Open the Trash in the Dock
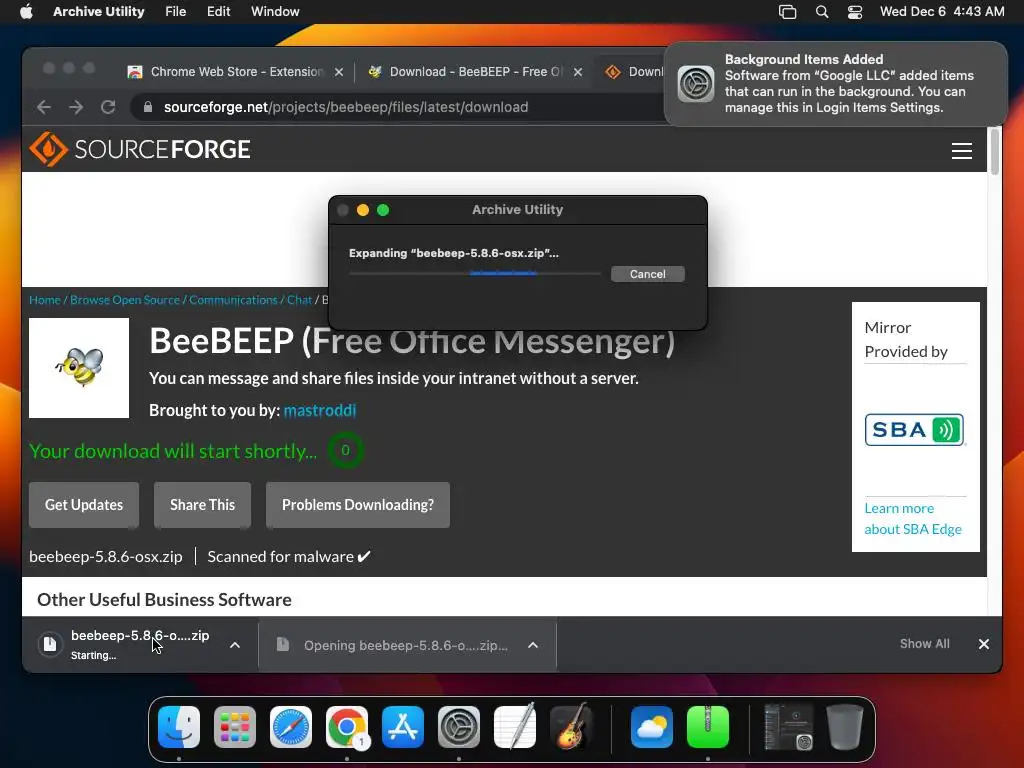Viewport: 1024px width, 768px height. 844,727
